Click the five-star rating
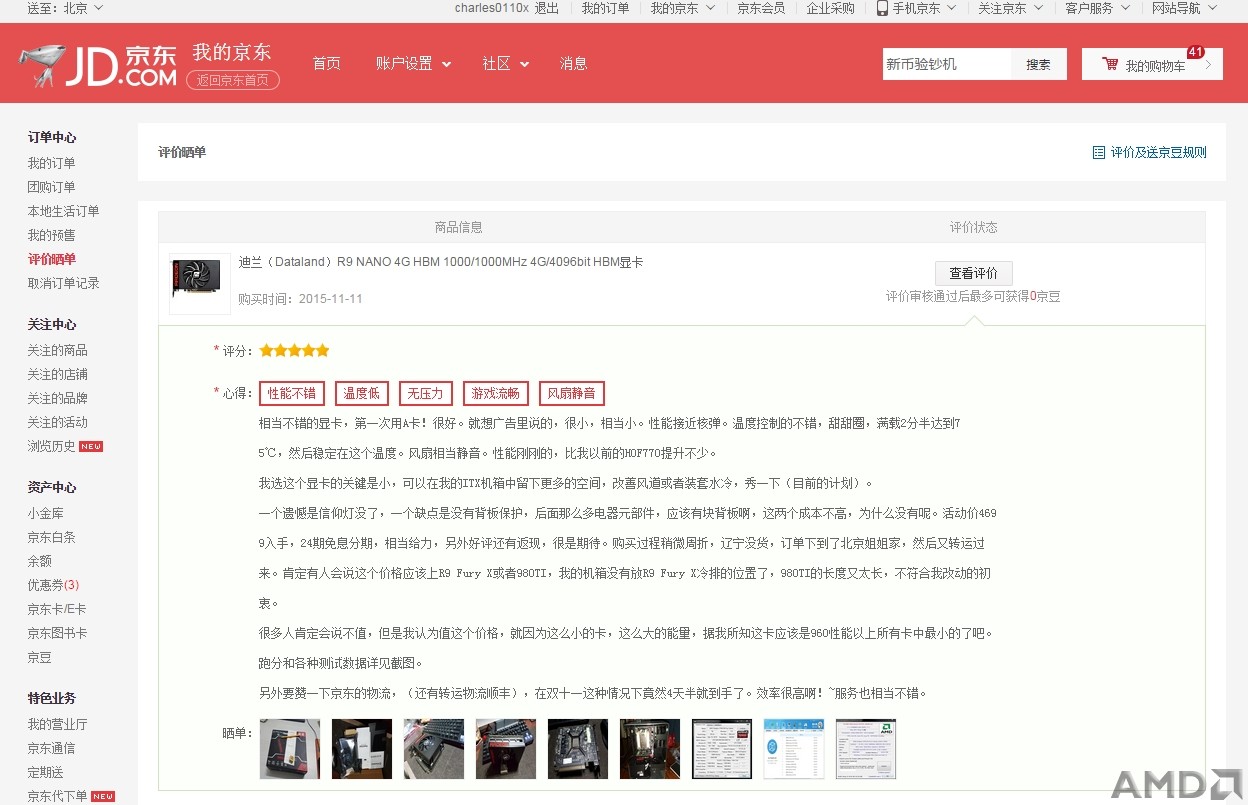The image size is (1248, 805). (294, 351)
